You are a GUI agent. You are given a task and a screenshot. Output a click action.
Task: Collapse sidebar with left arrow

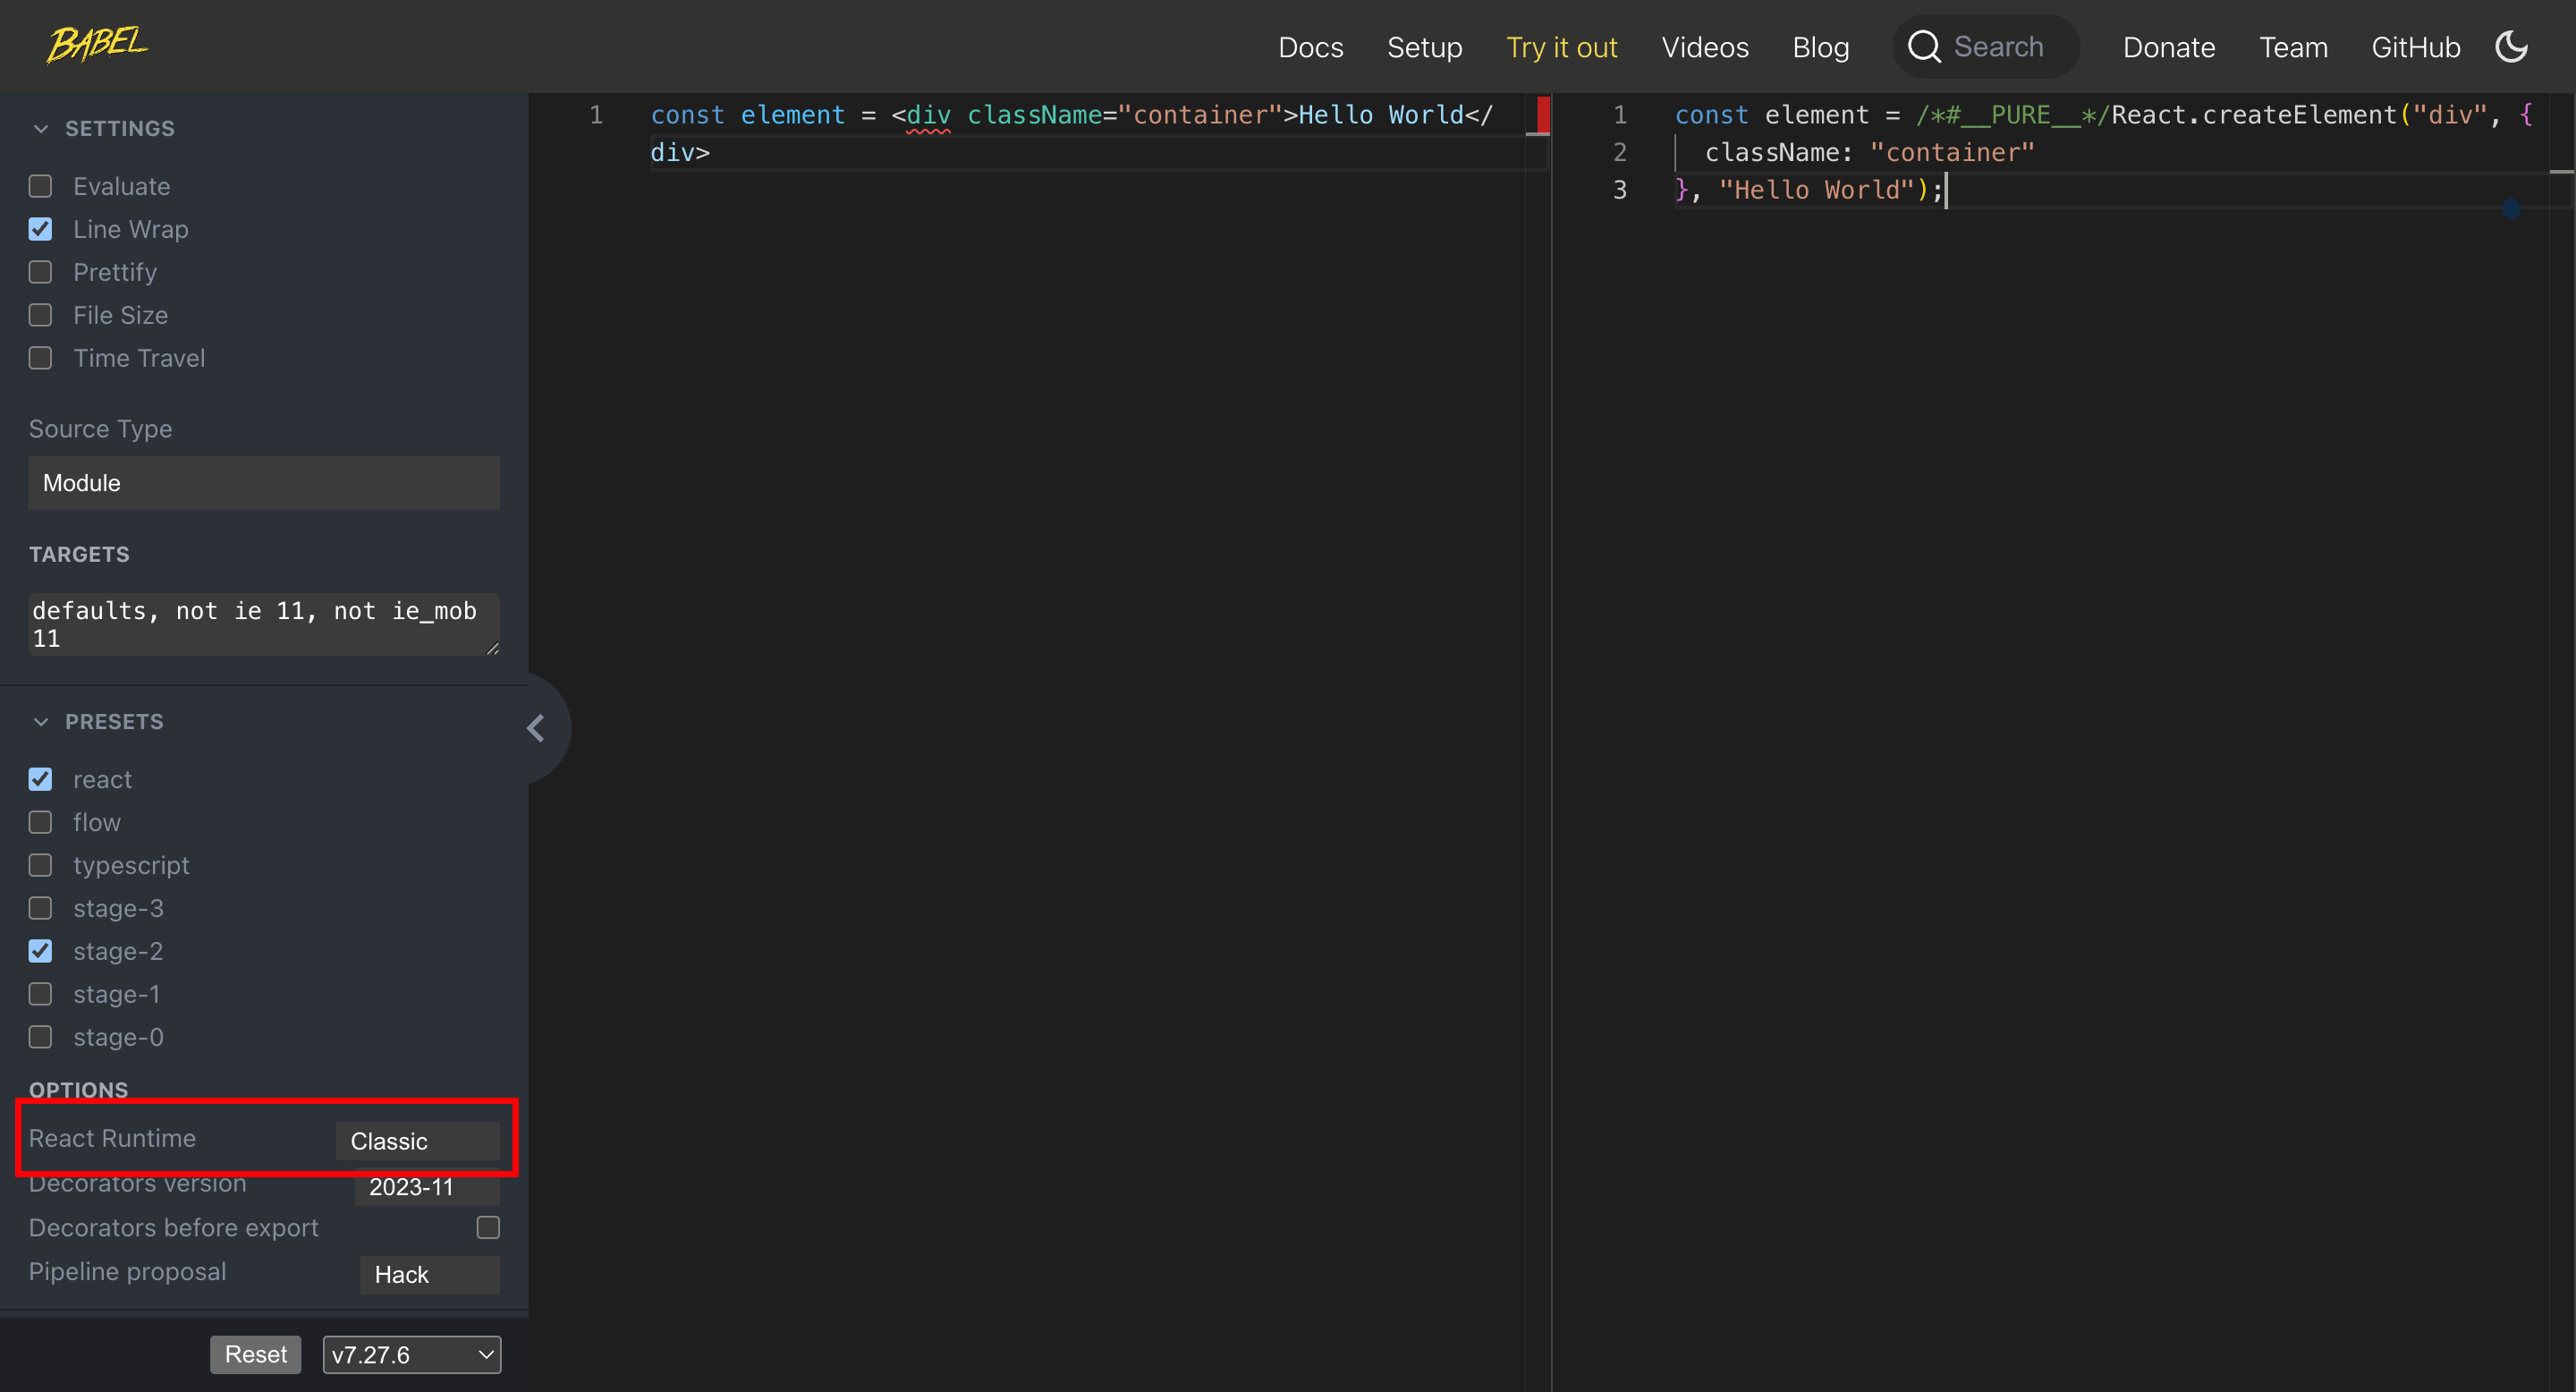tap(536, 728)
